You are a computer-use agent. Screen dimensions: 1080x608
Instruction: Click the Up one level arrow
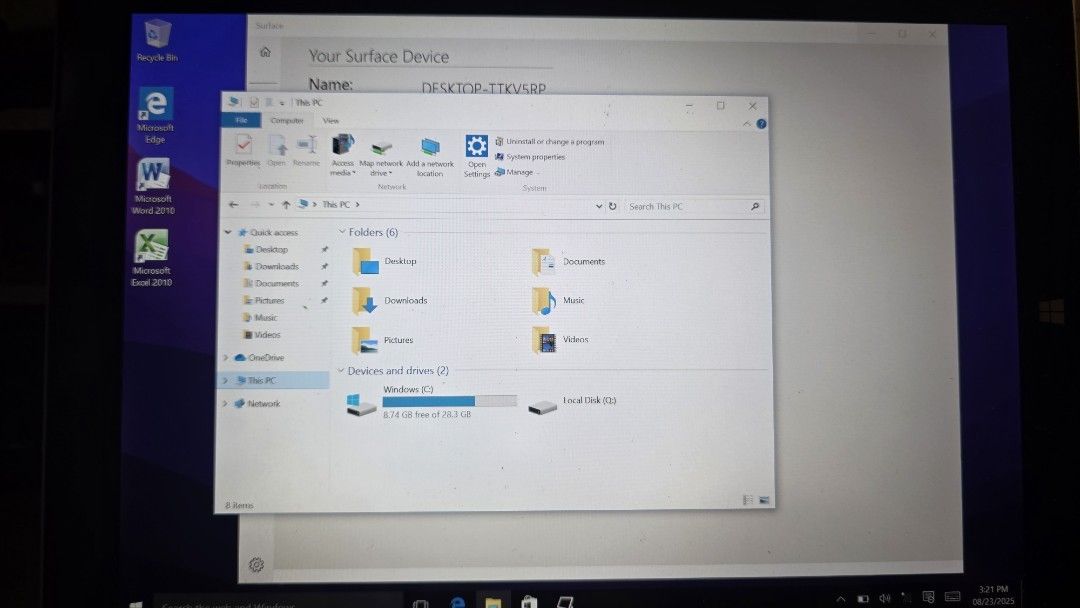coord(286,205)
